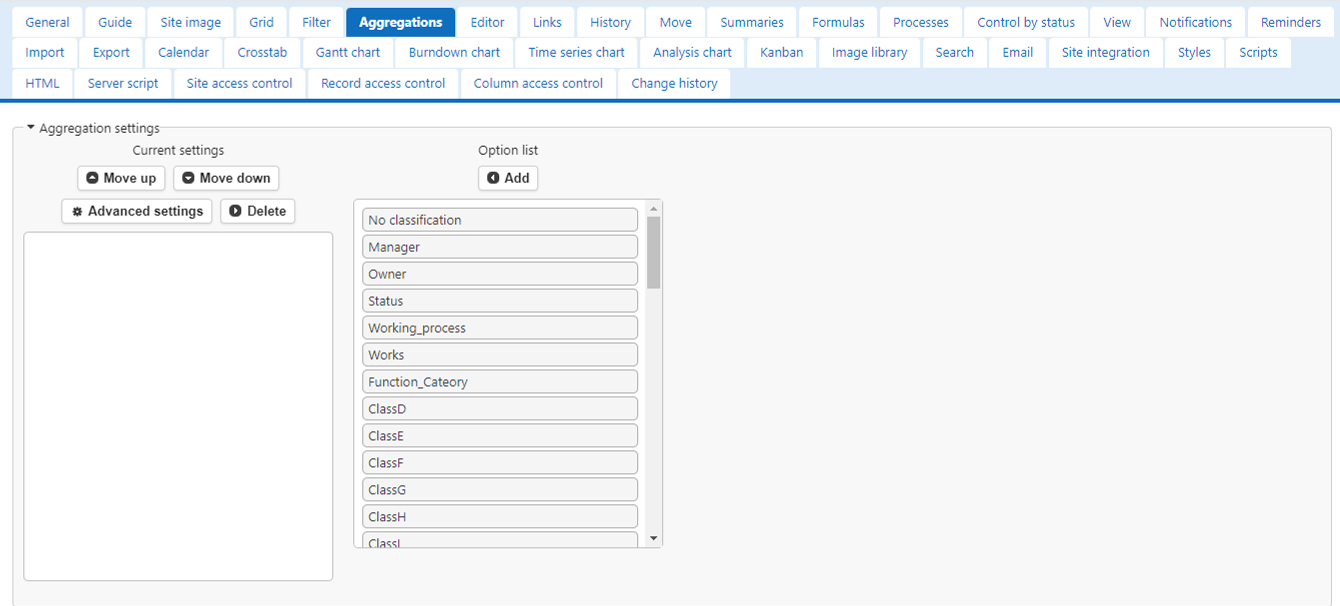The image size is (1340, 606).
Task: Select "No classification" in the option list
Action: click(500, 220)
